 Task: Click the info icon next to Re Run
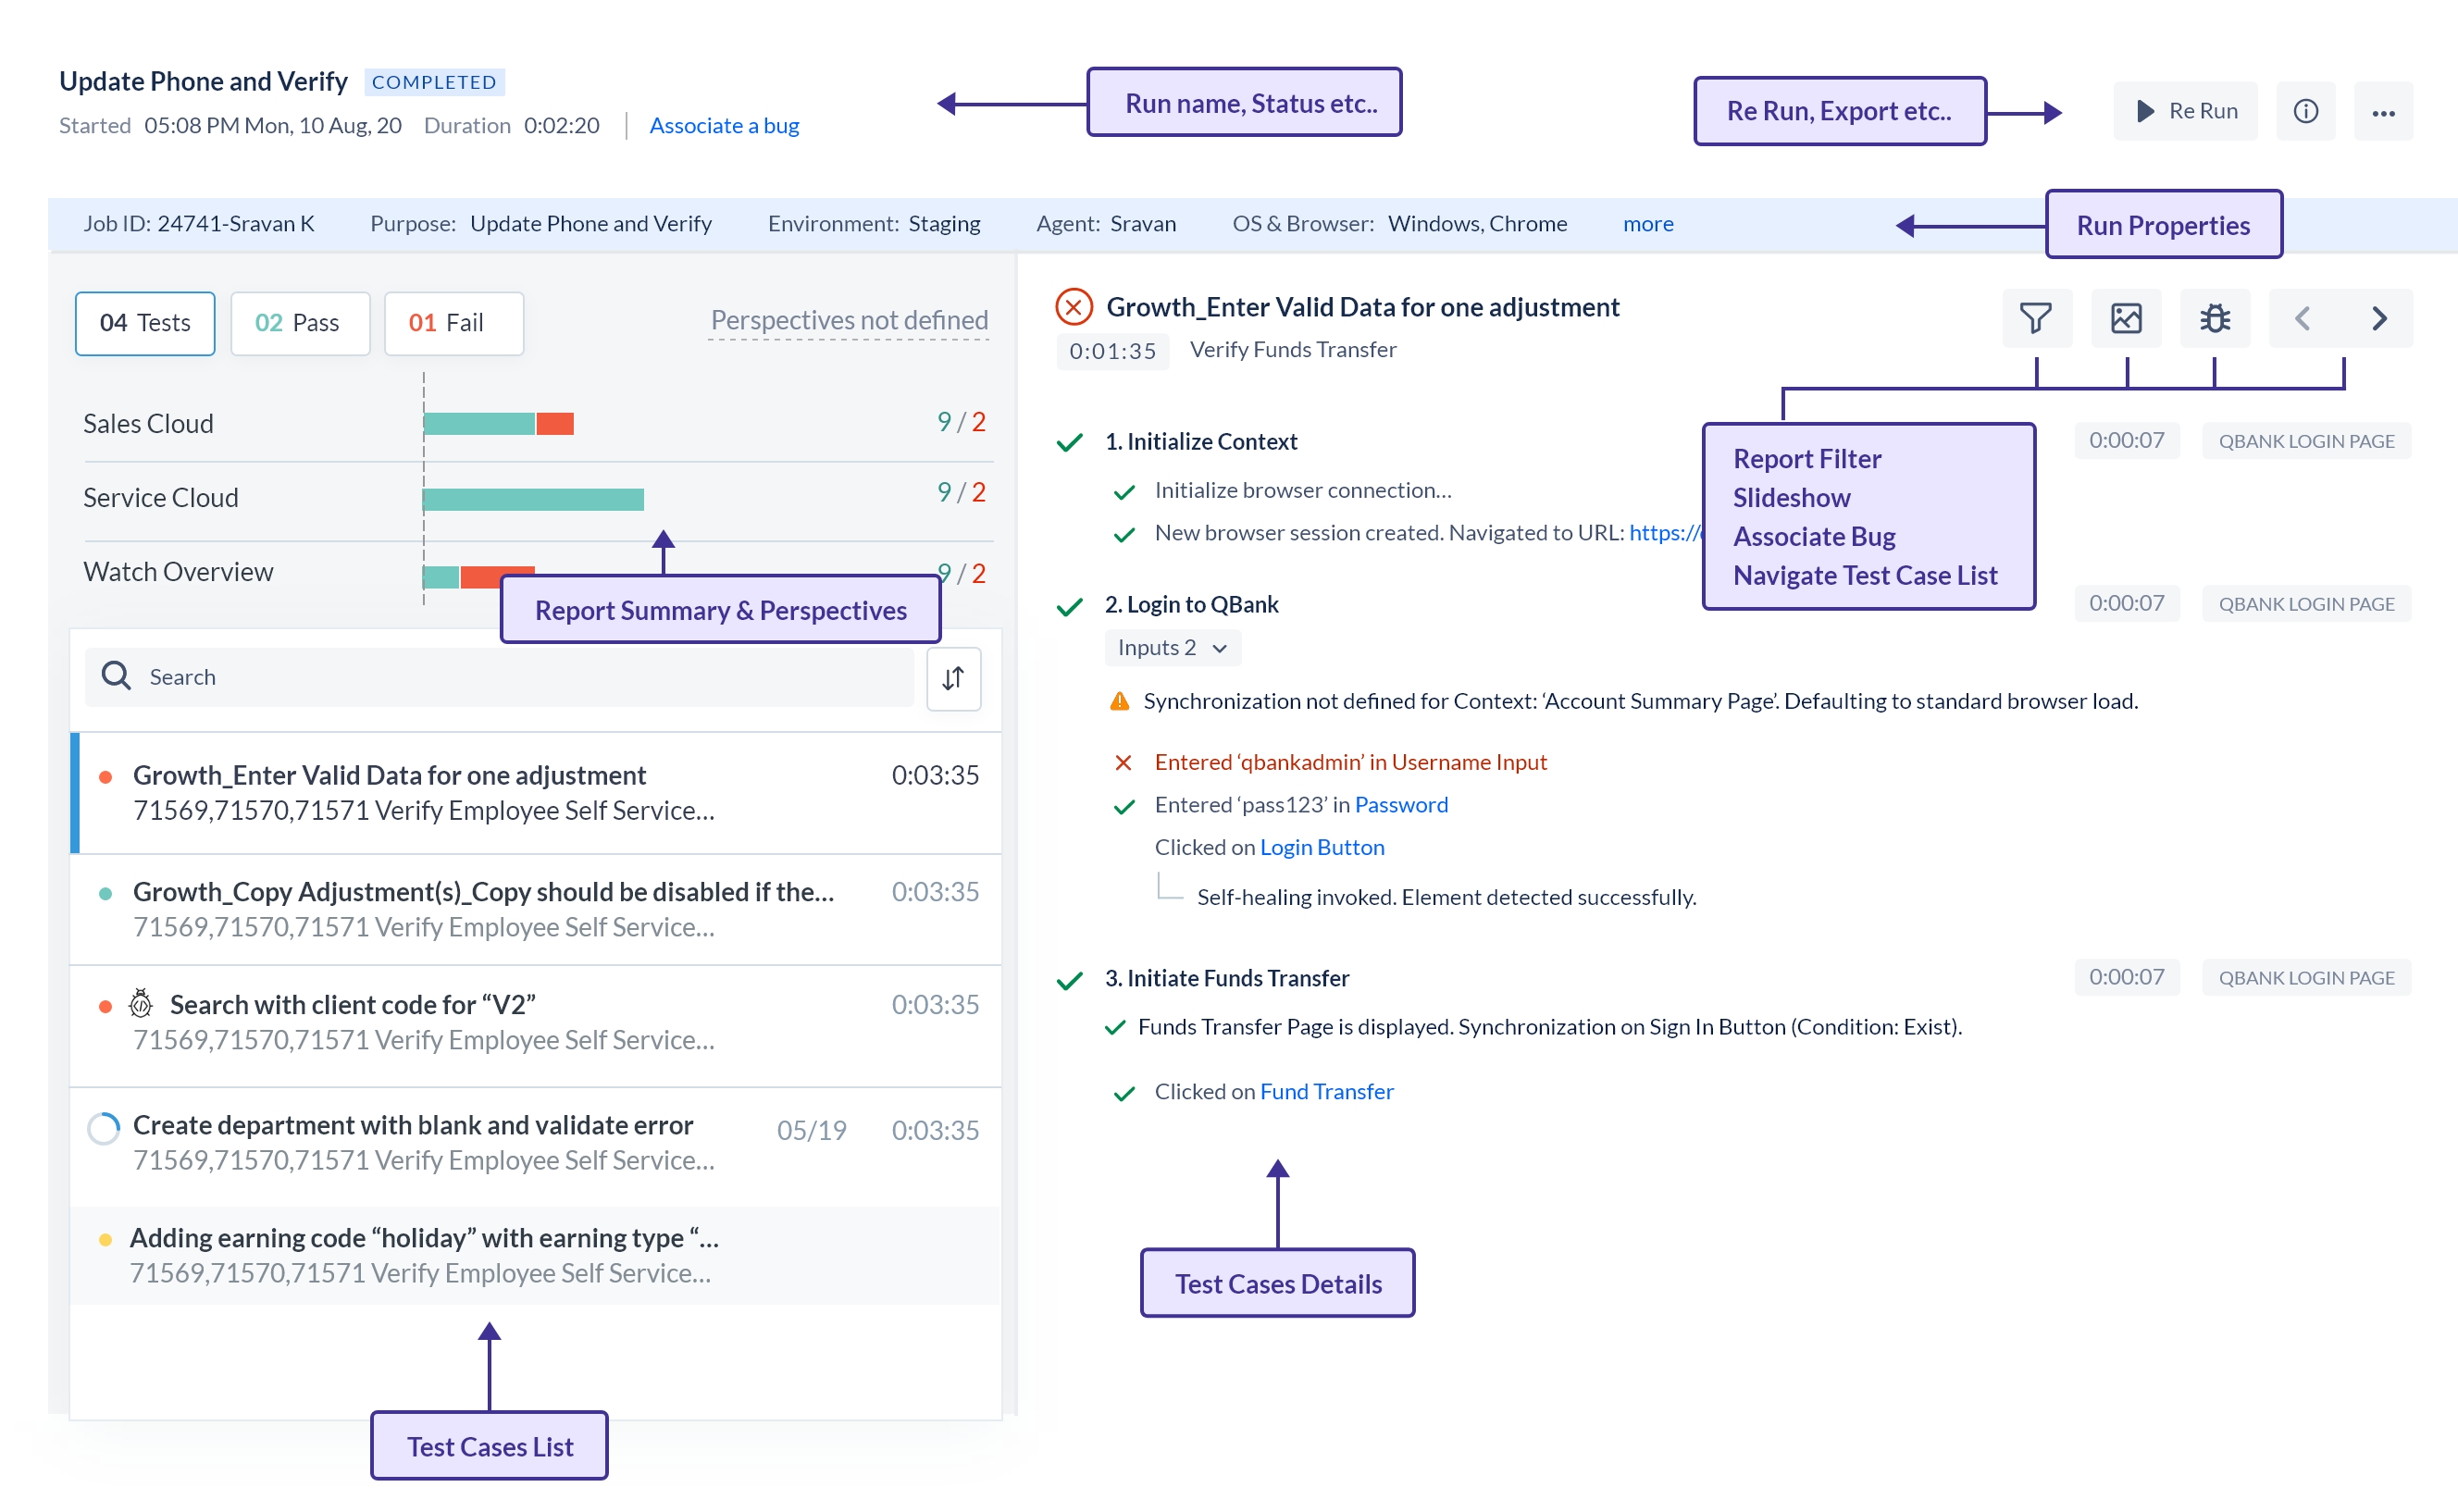[x=2306, y=110]
